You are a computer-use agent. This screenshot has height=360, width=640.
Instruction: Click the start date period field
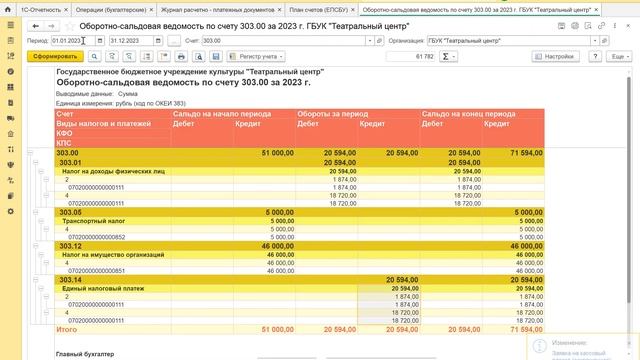coord(73,41)
